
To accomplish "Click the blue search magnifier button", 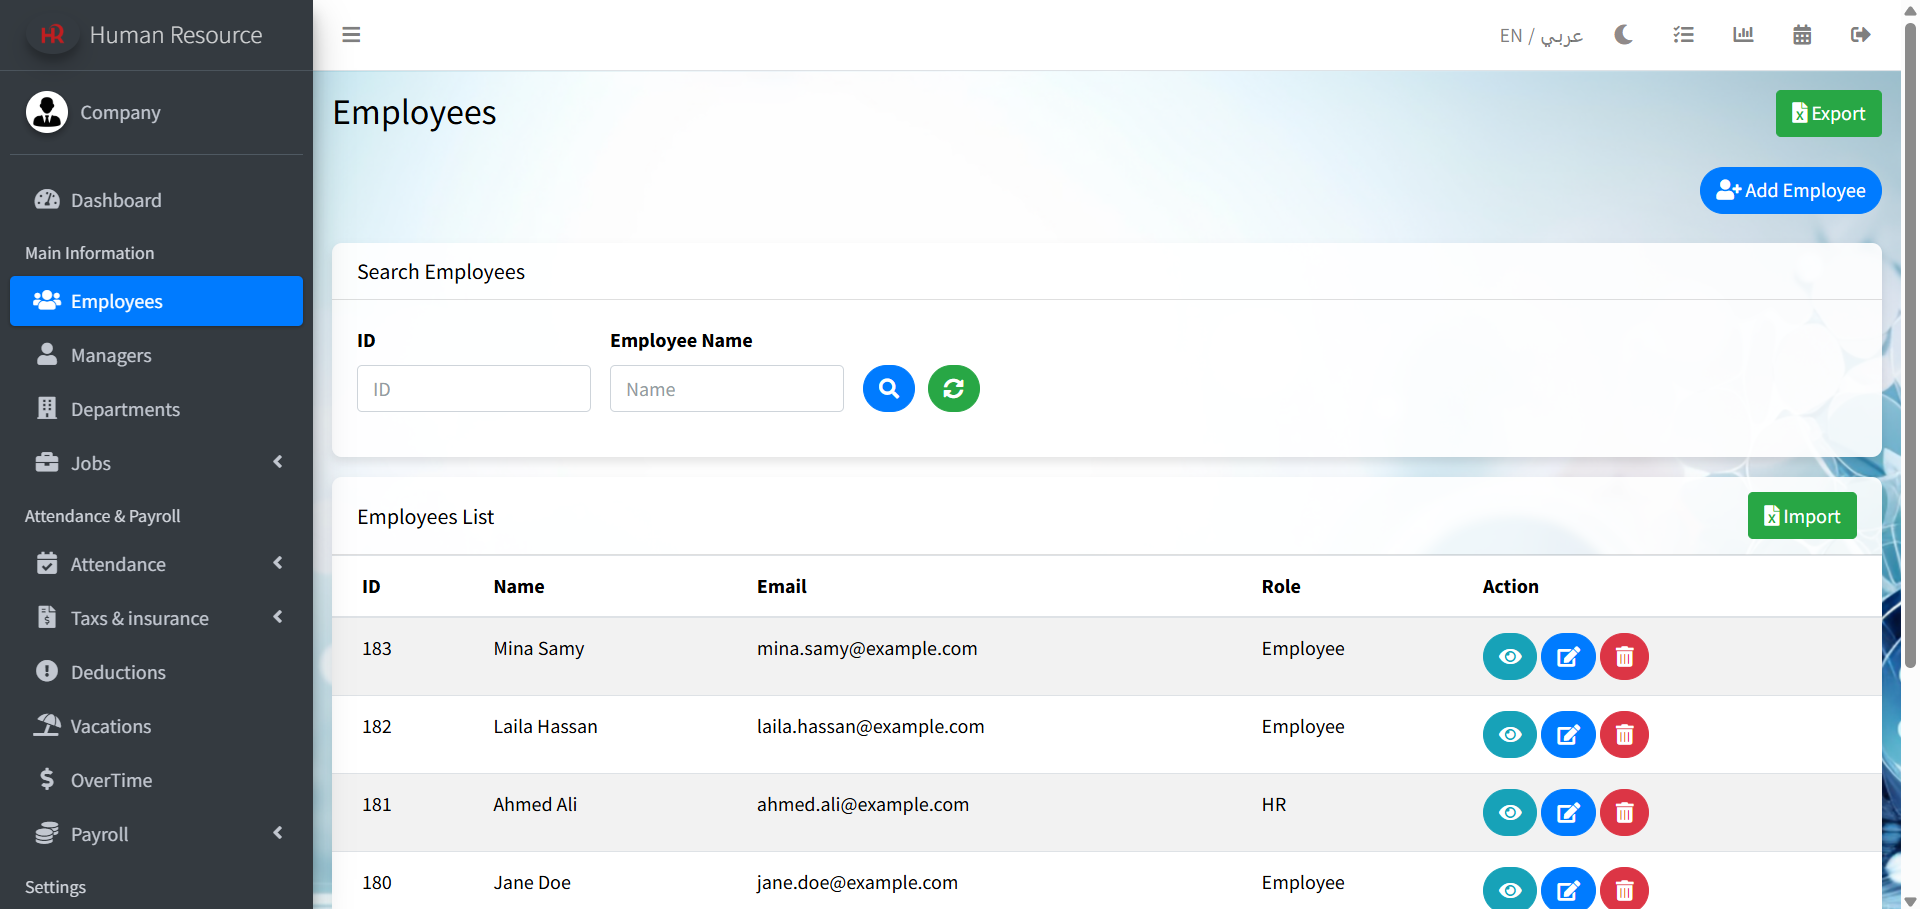I will (x=889, y=389).
